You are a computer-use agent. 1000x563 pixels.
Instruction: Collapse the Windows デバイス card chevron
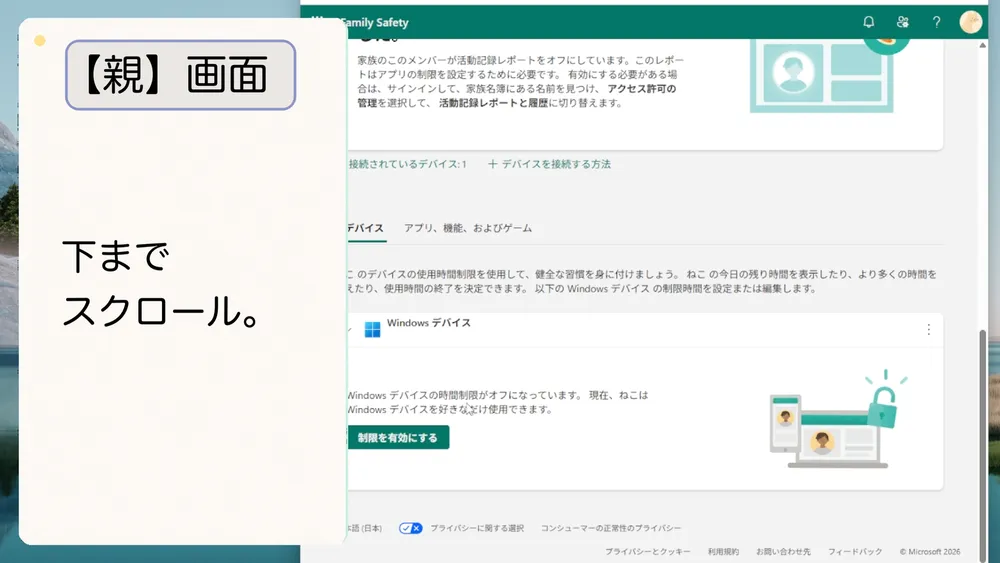coord(349,330)
